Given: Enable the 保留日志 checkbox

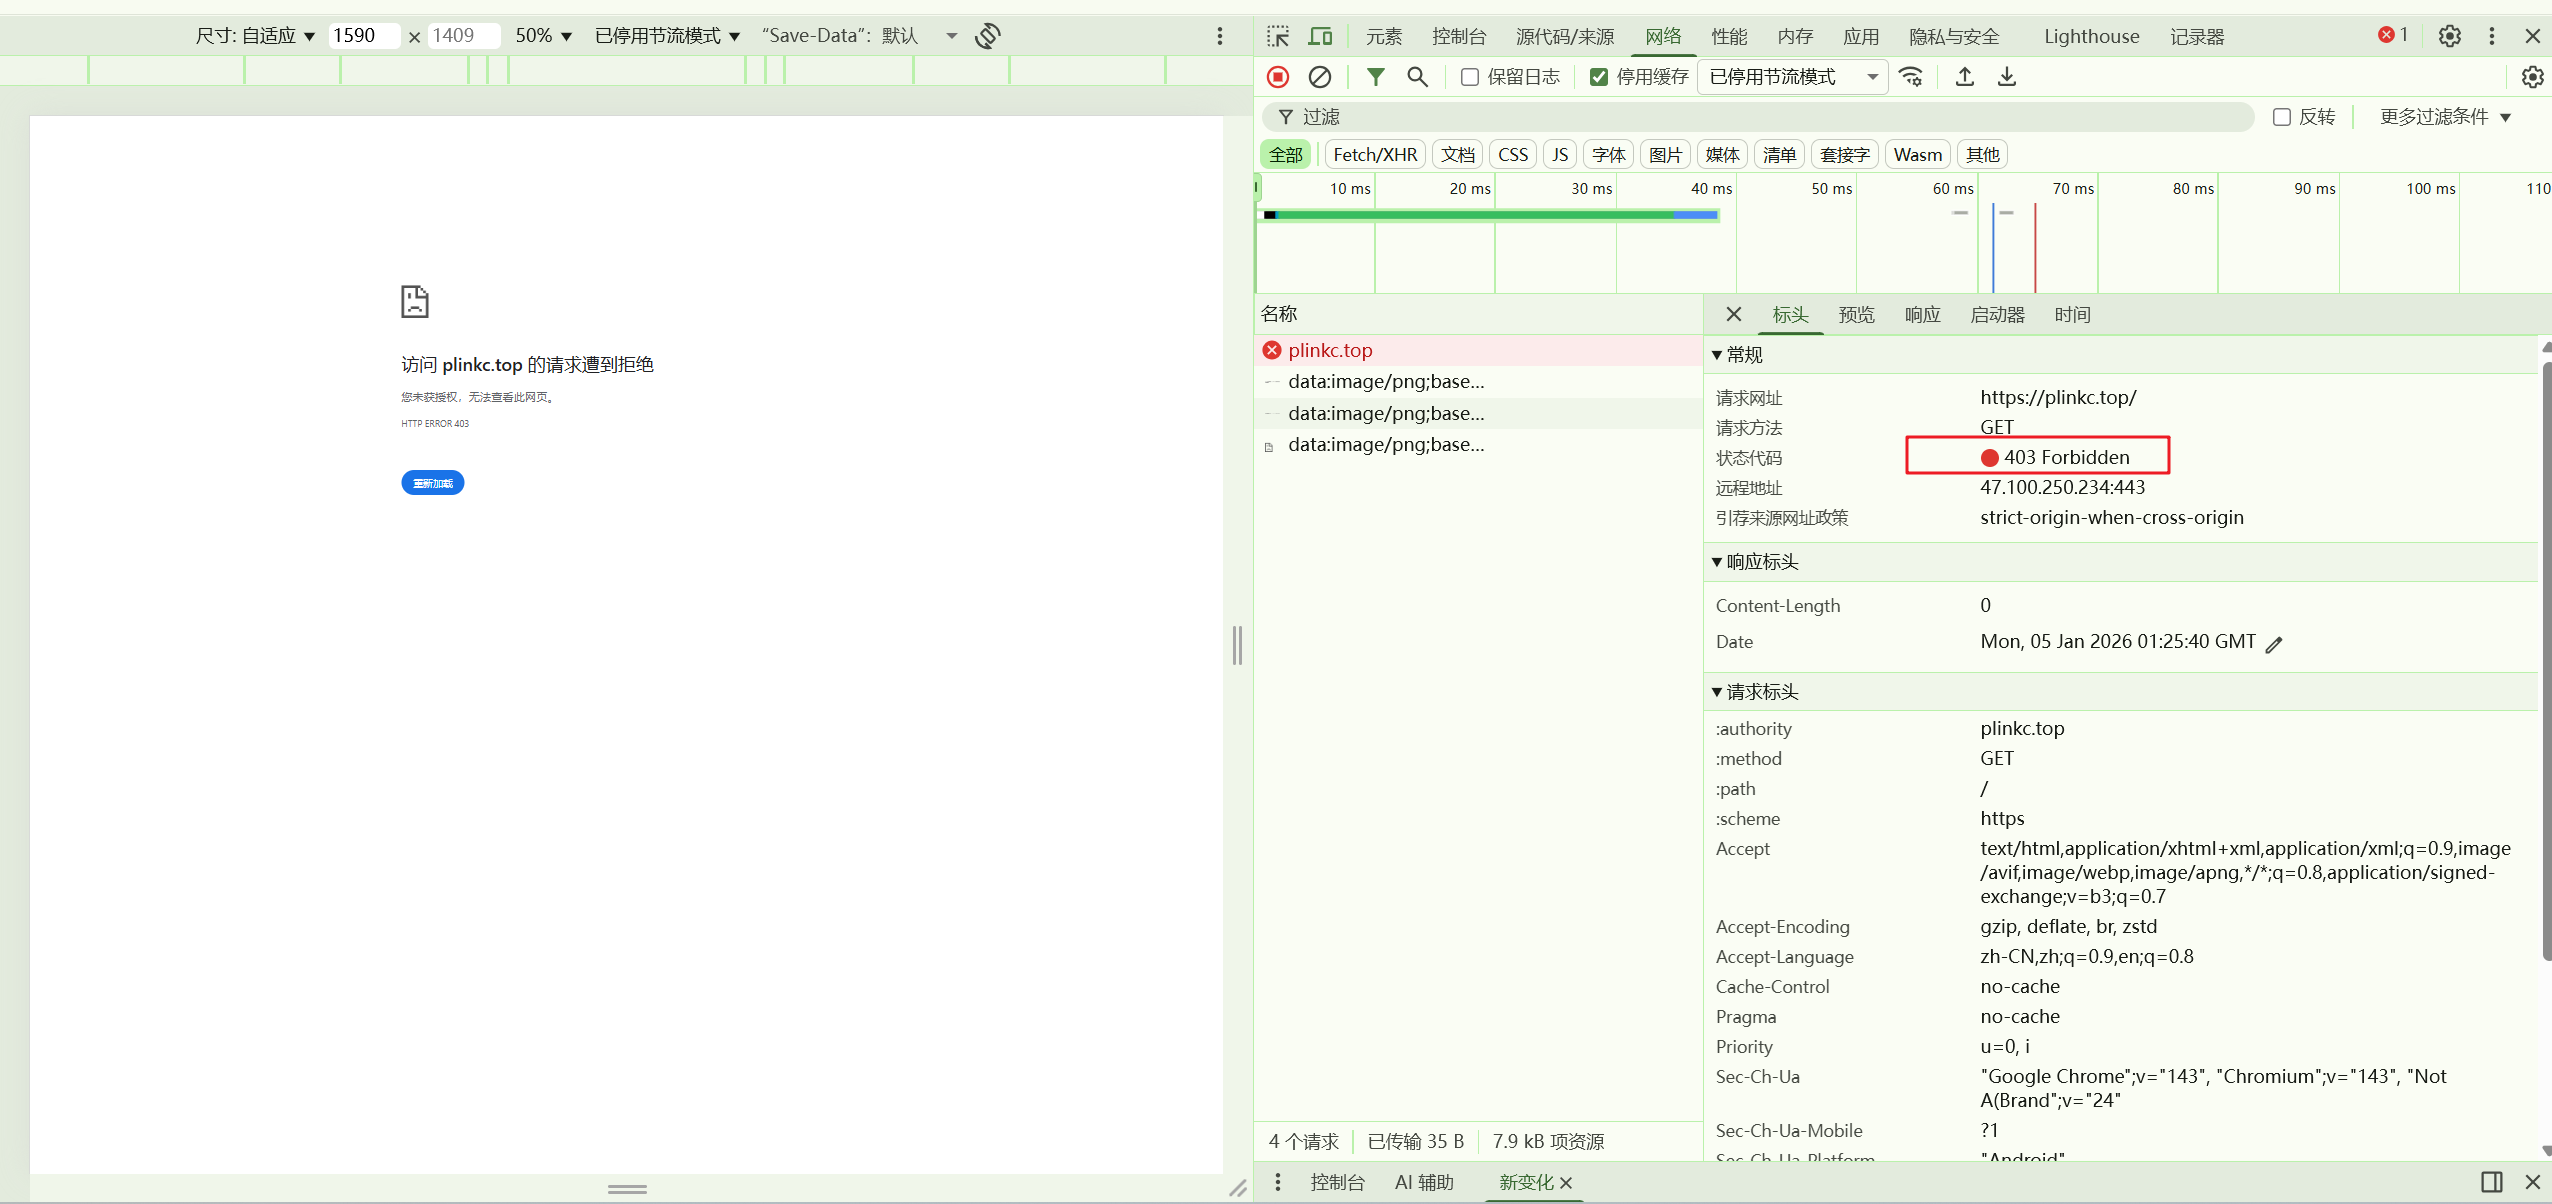Looking at the screenshot, I should coord(1470,77).
